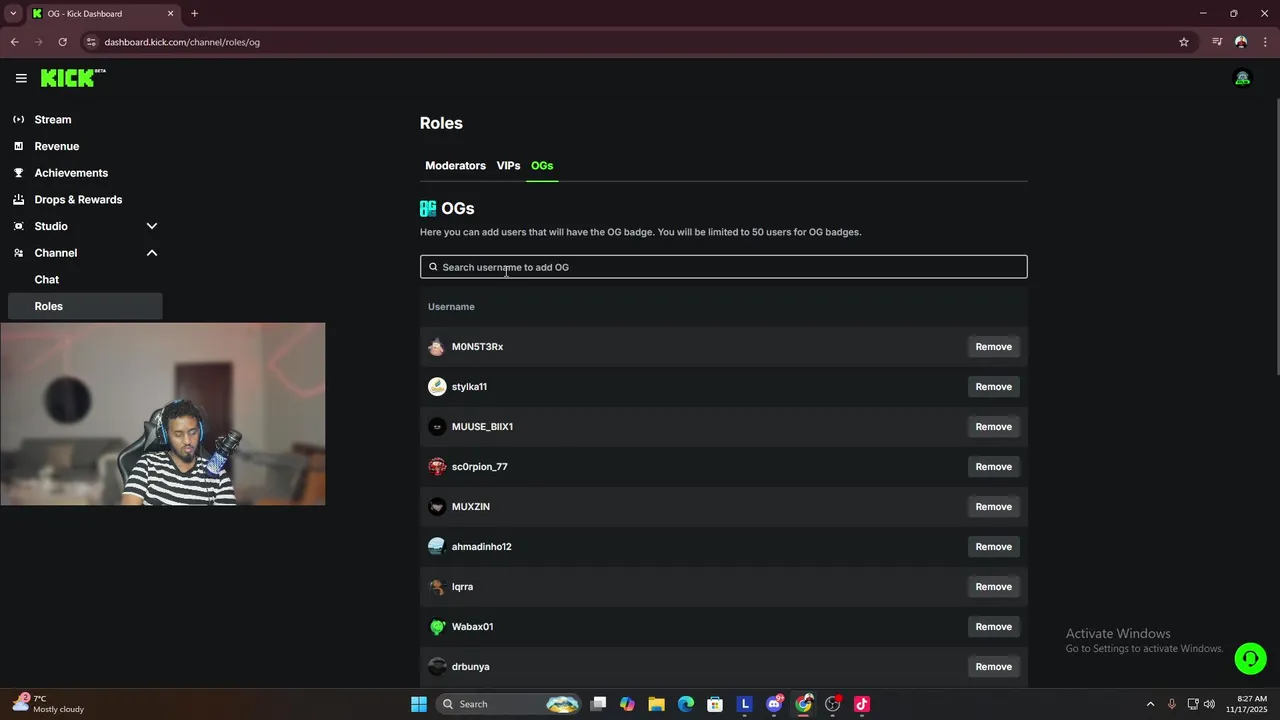
Task: Reload the dashboard page
Action: point(62,42)
